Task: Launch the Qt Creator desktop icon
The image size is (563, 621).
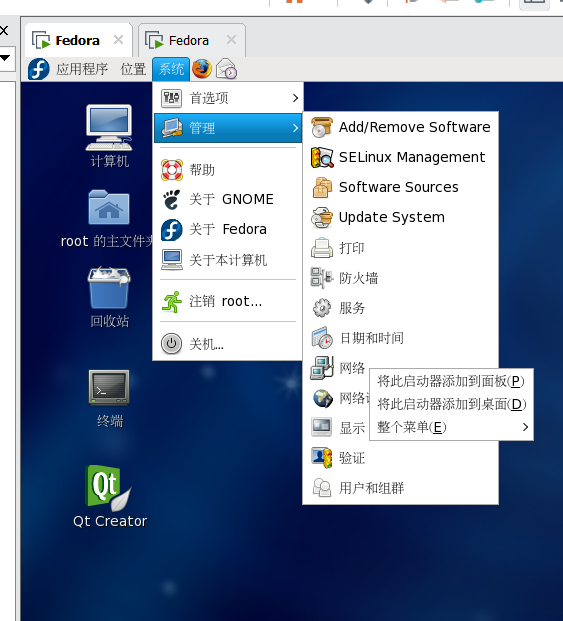Action: point(110,496)
